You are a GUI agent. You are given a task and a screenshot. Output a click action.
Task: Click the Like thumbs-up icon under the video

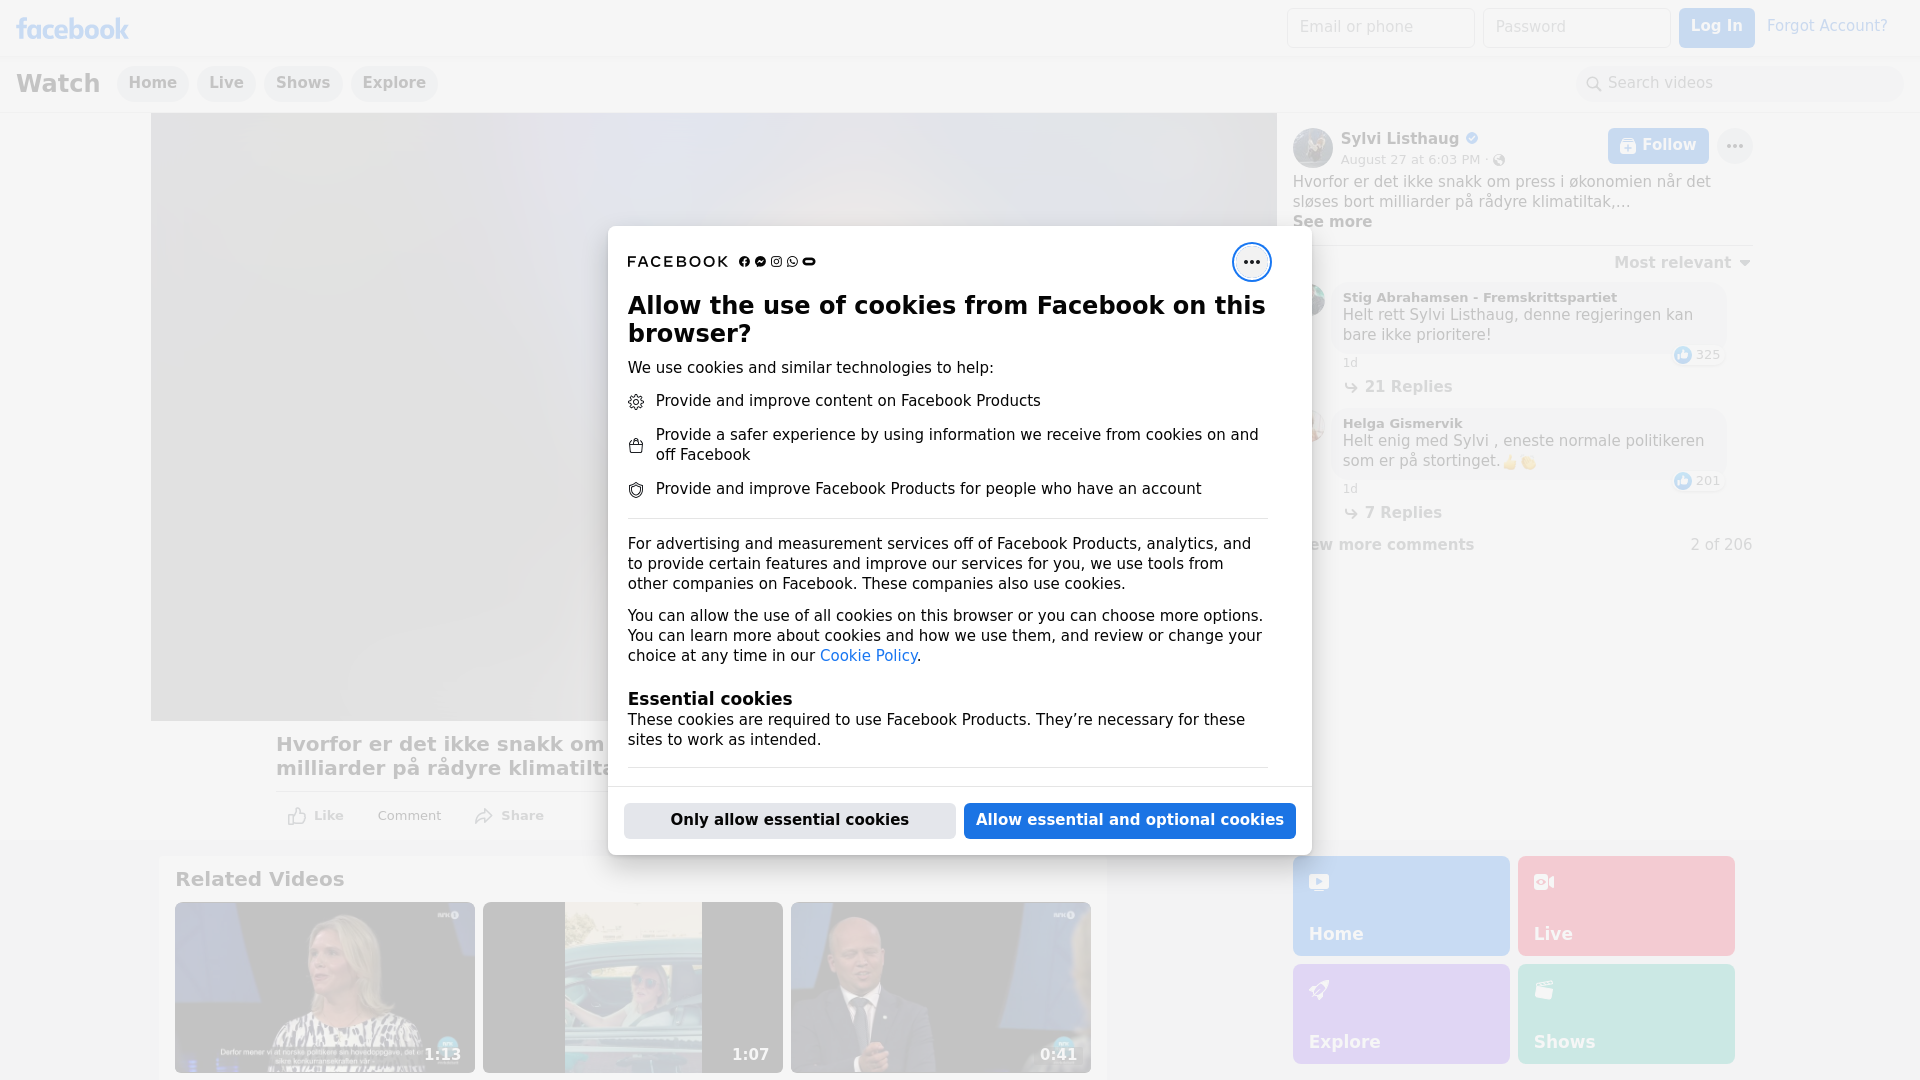pyautogui.click(x=297, y=816)
